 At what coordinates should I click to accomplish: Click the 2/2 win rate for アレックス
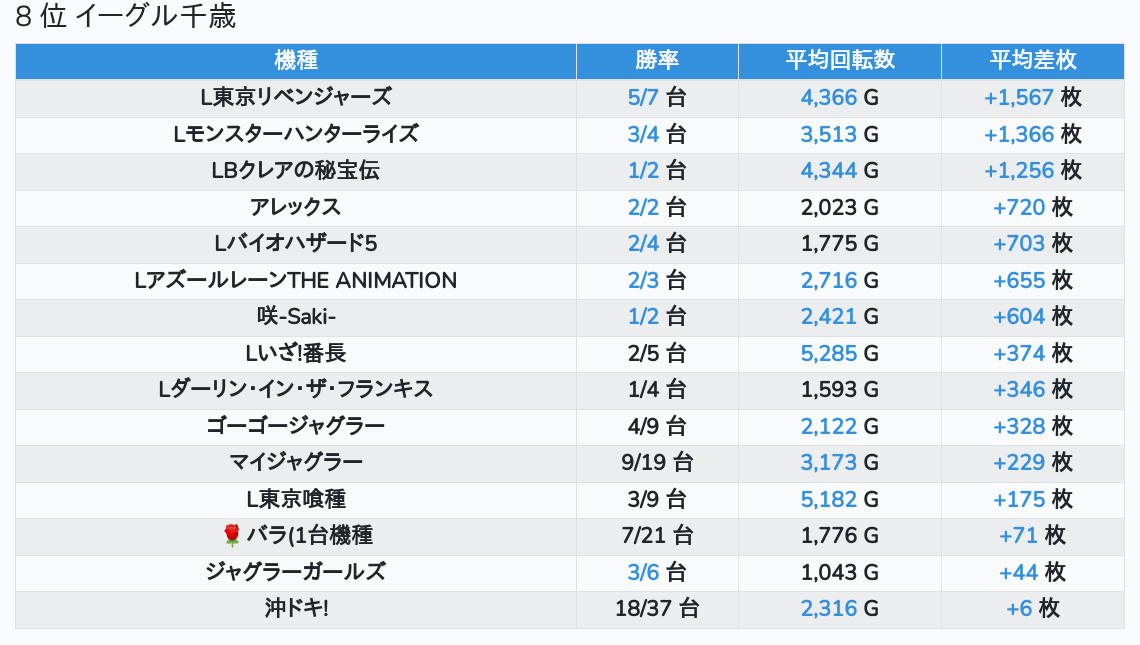point(644,208)
